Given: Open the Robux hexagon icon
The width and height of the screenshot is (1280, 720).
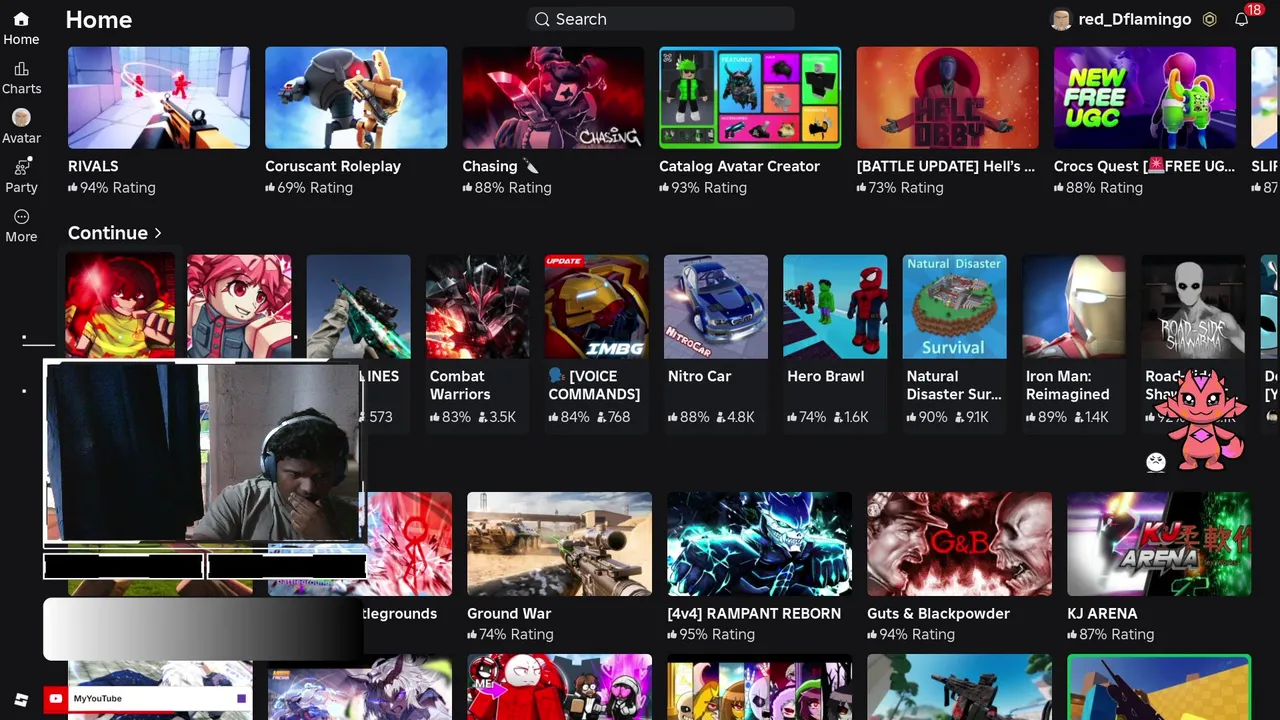Looking at the screenshot, I should coord(1209,19).
